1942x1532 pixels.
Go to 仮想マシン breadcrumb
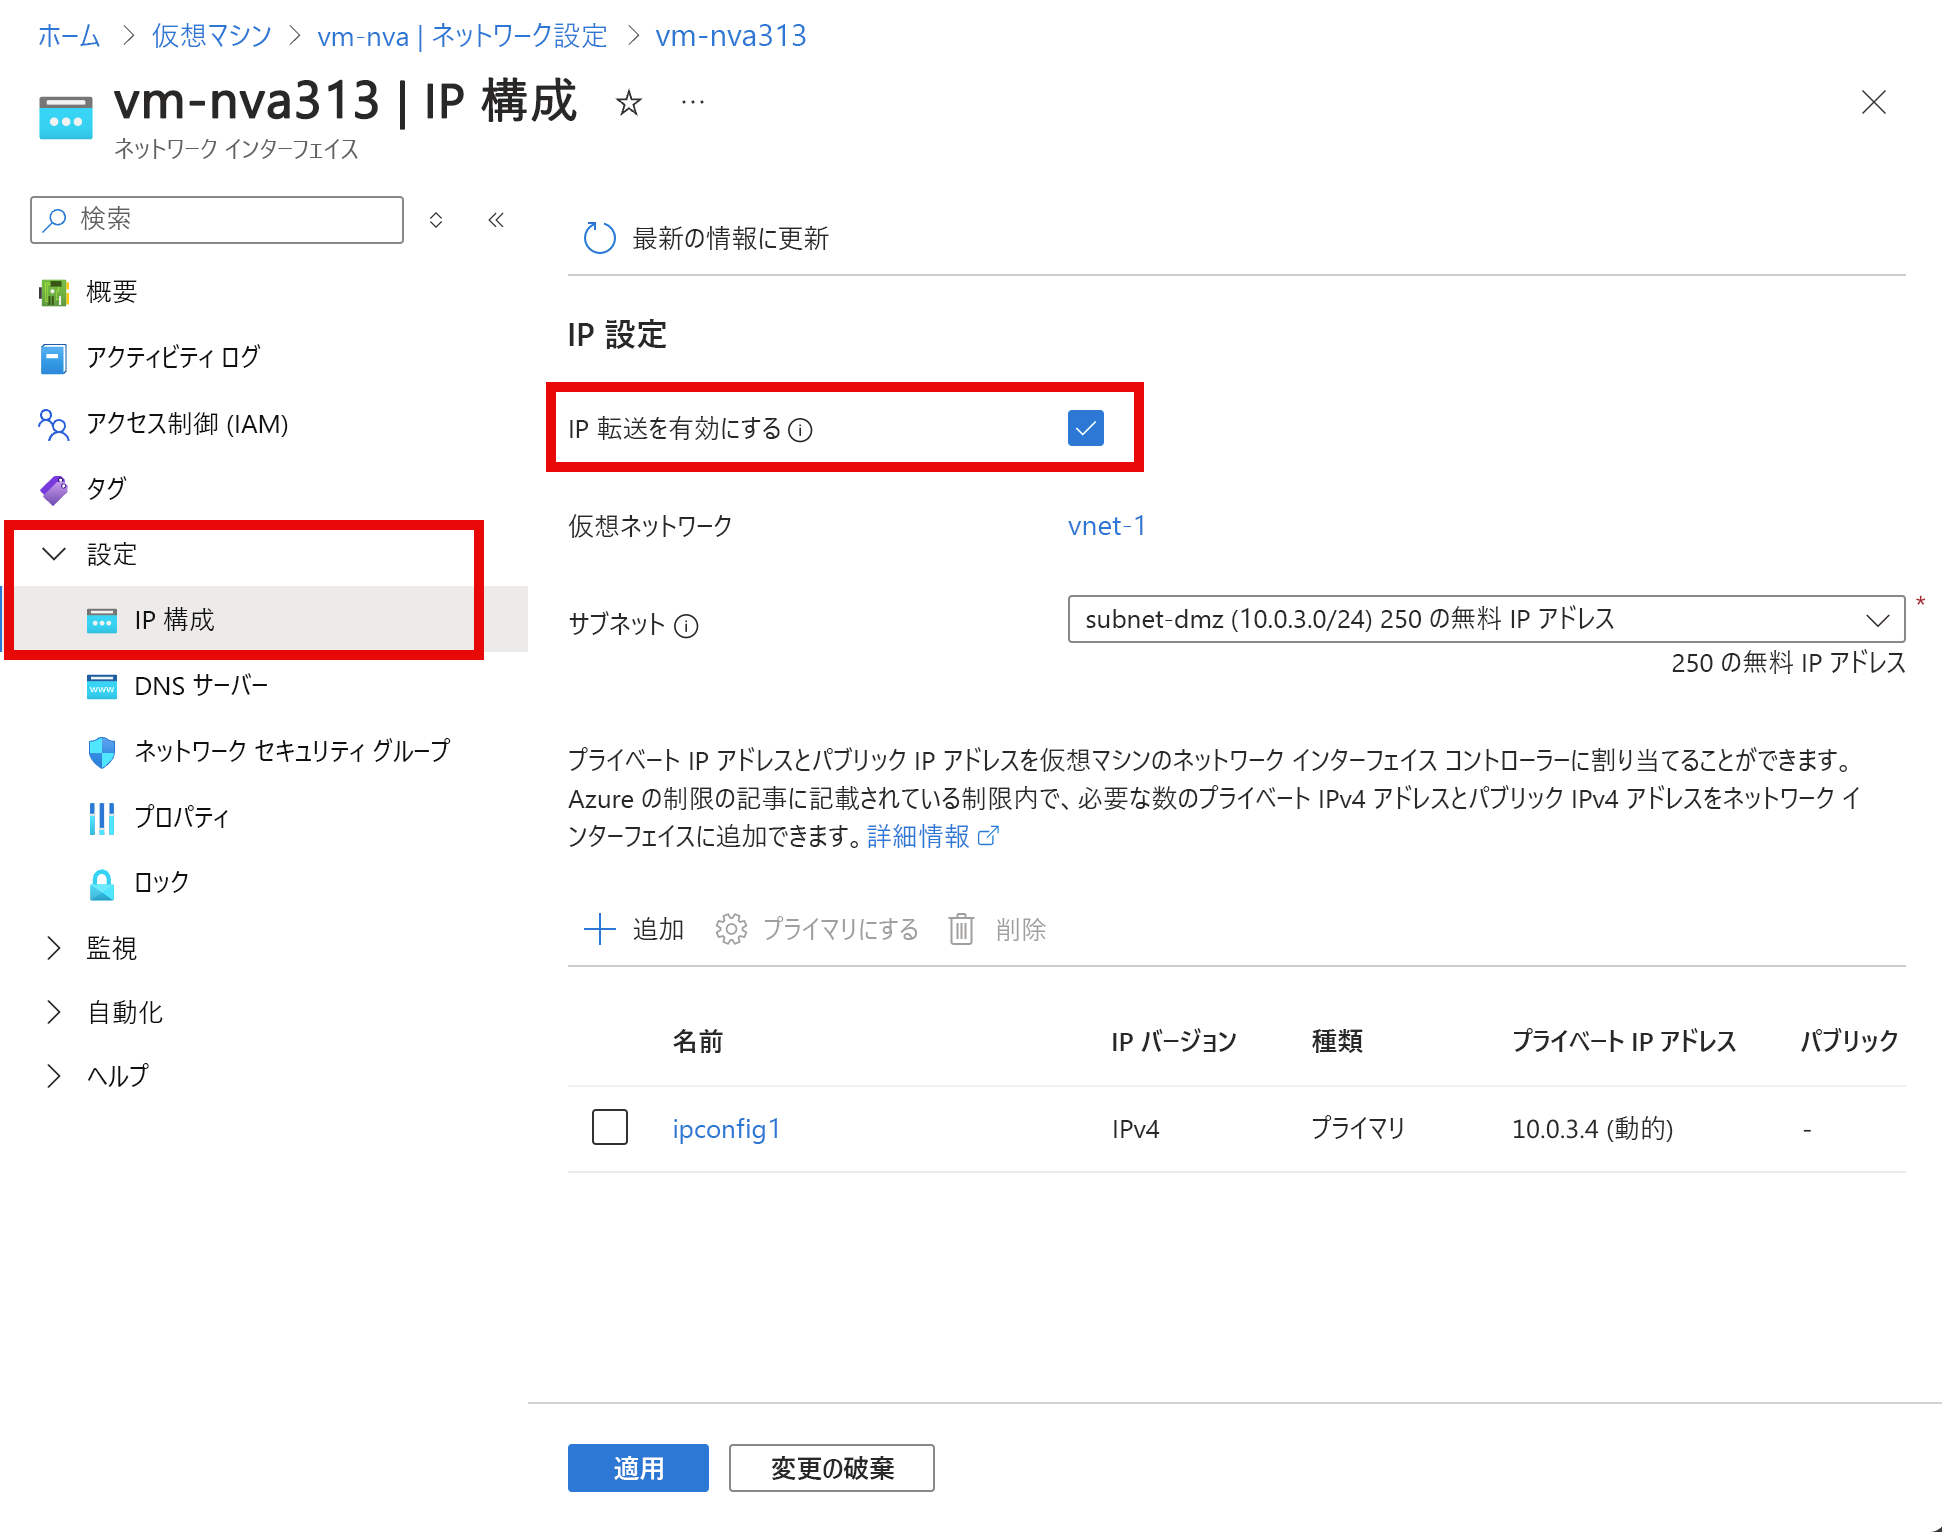click(x=212, y=36)
